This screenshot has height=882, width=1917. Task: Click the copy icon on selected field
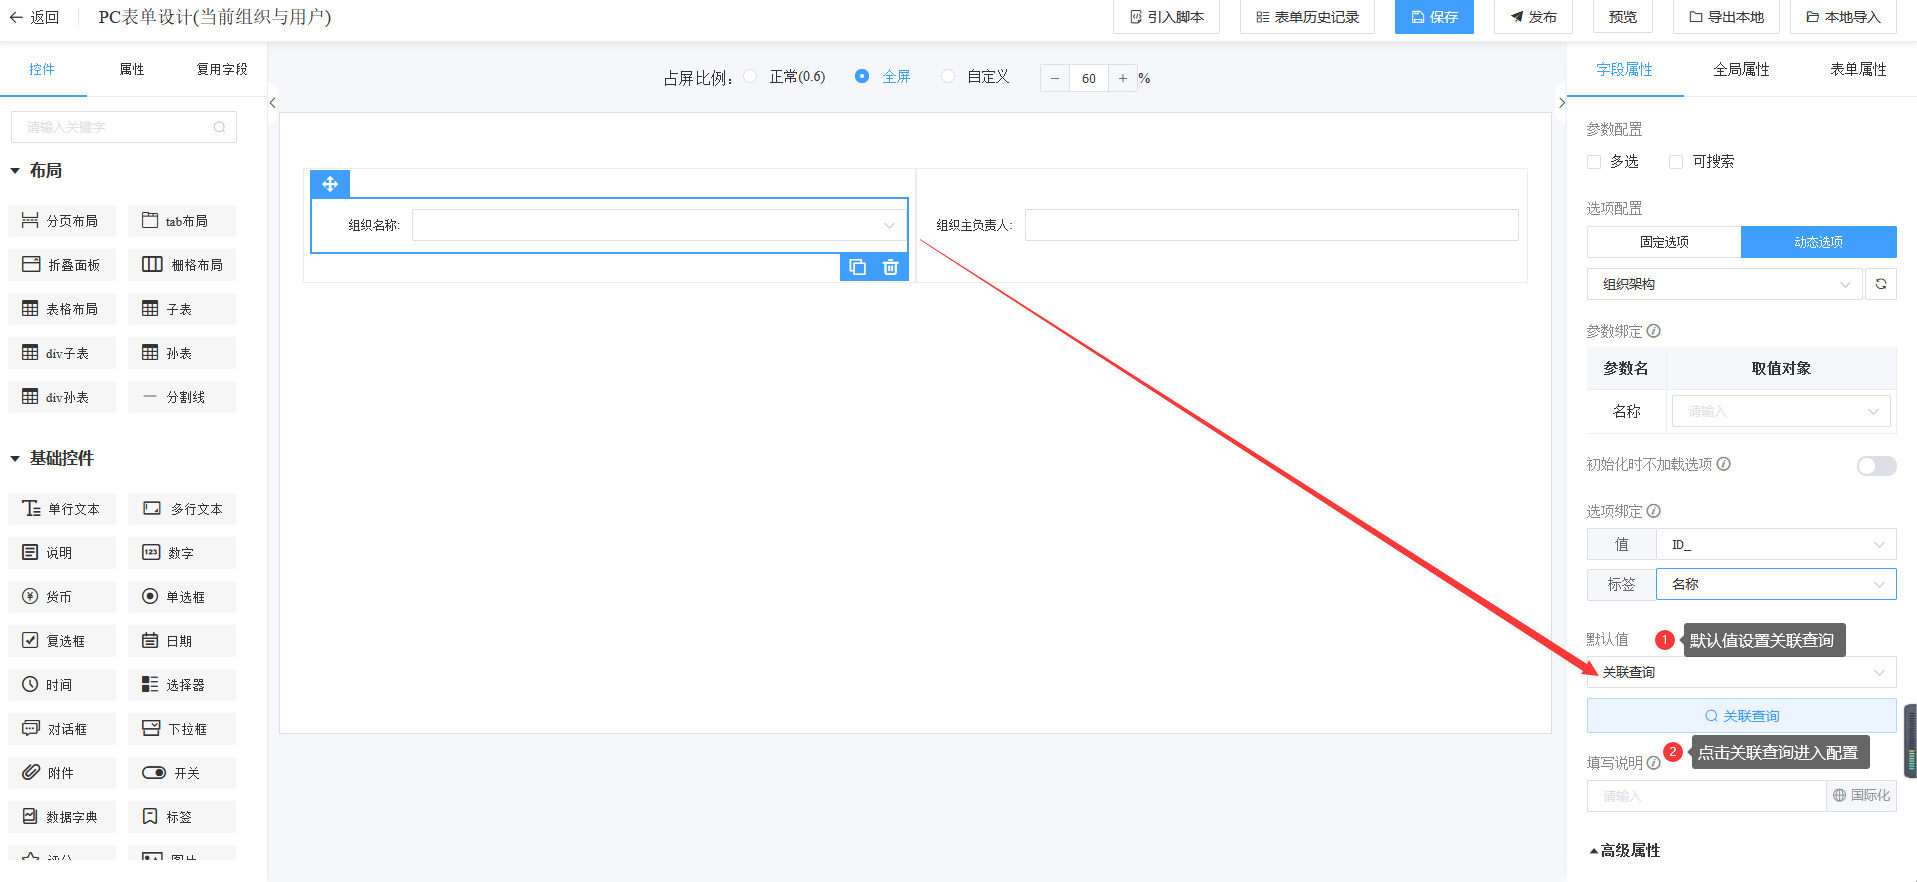[857, 267]
